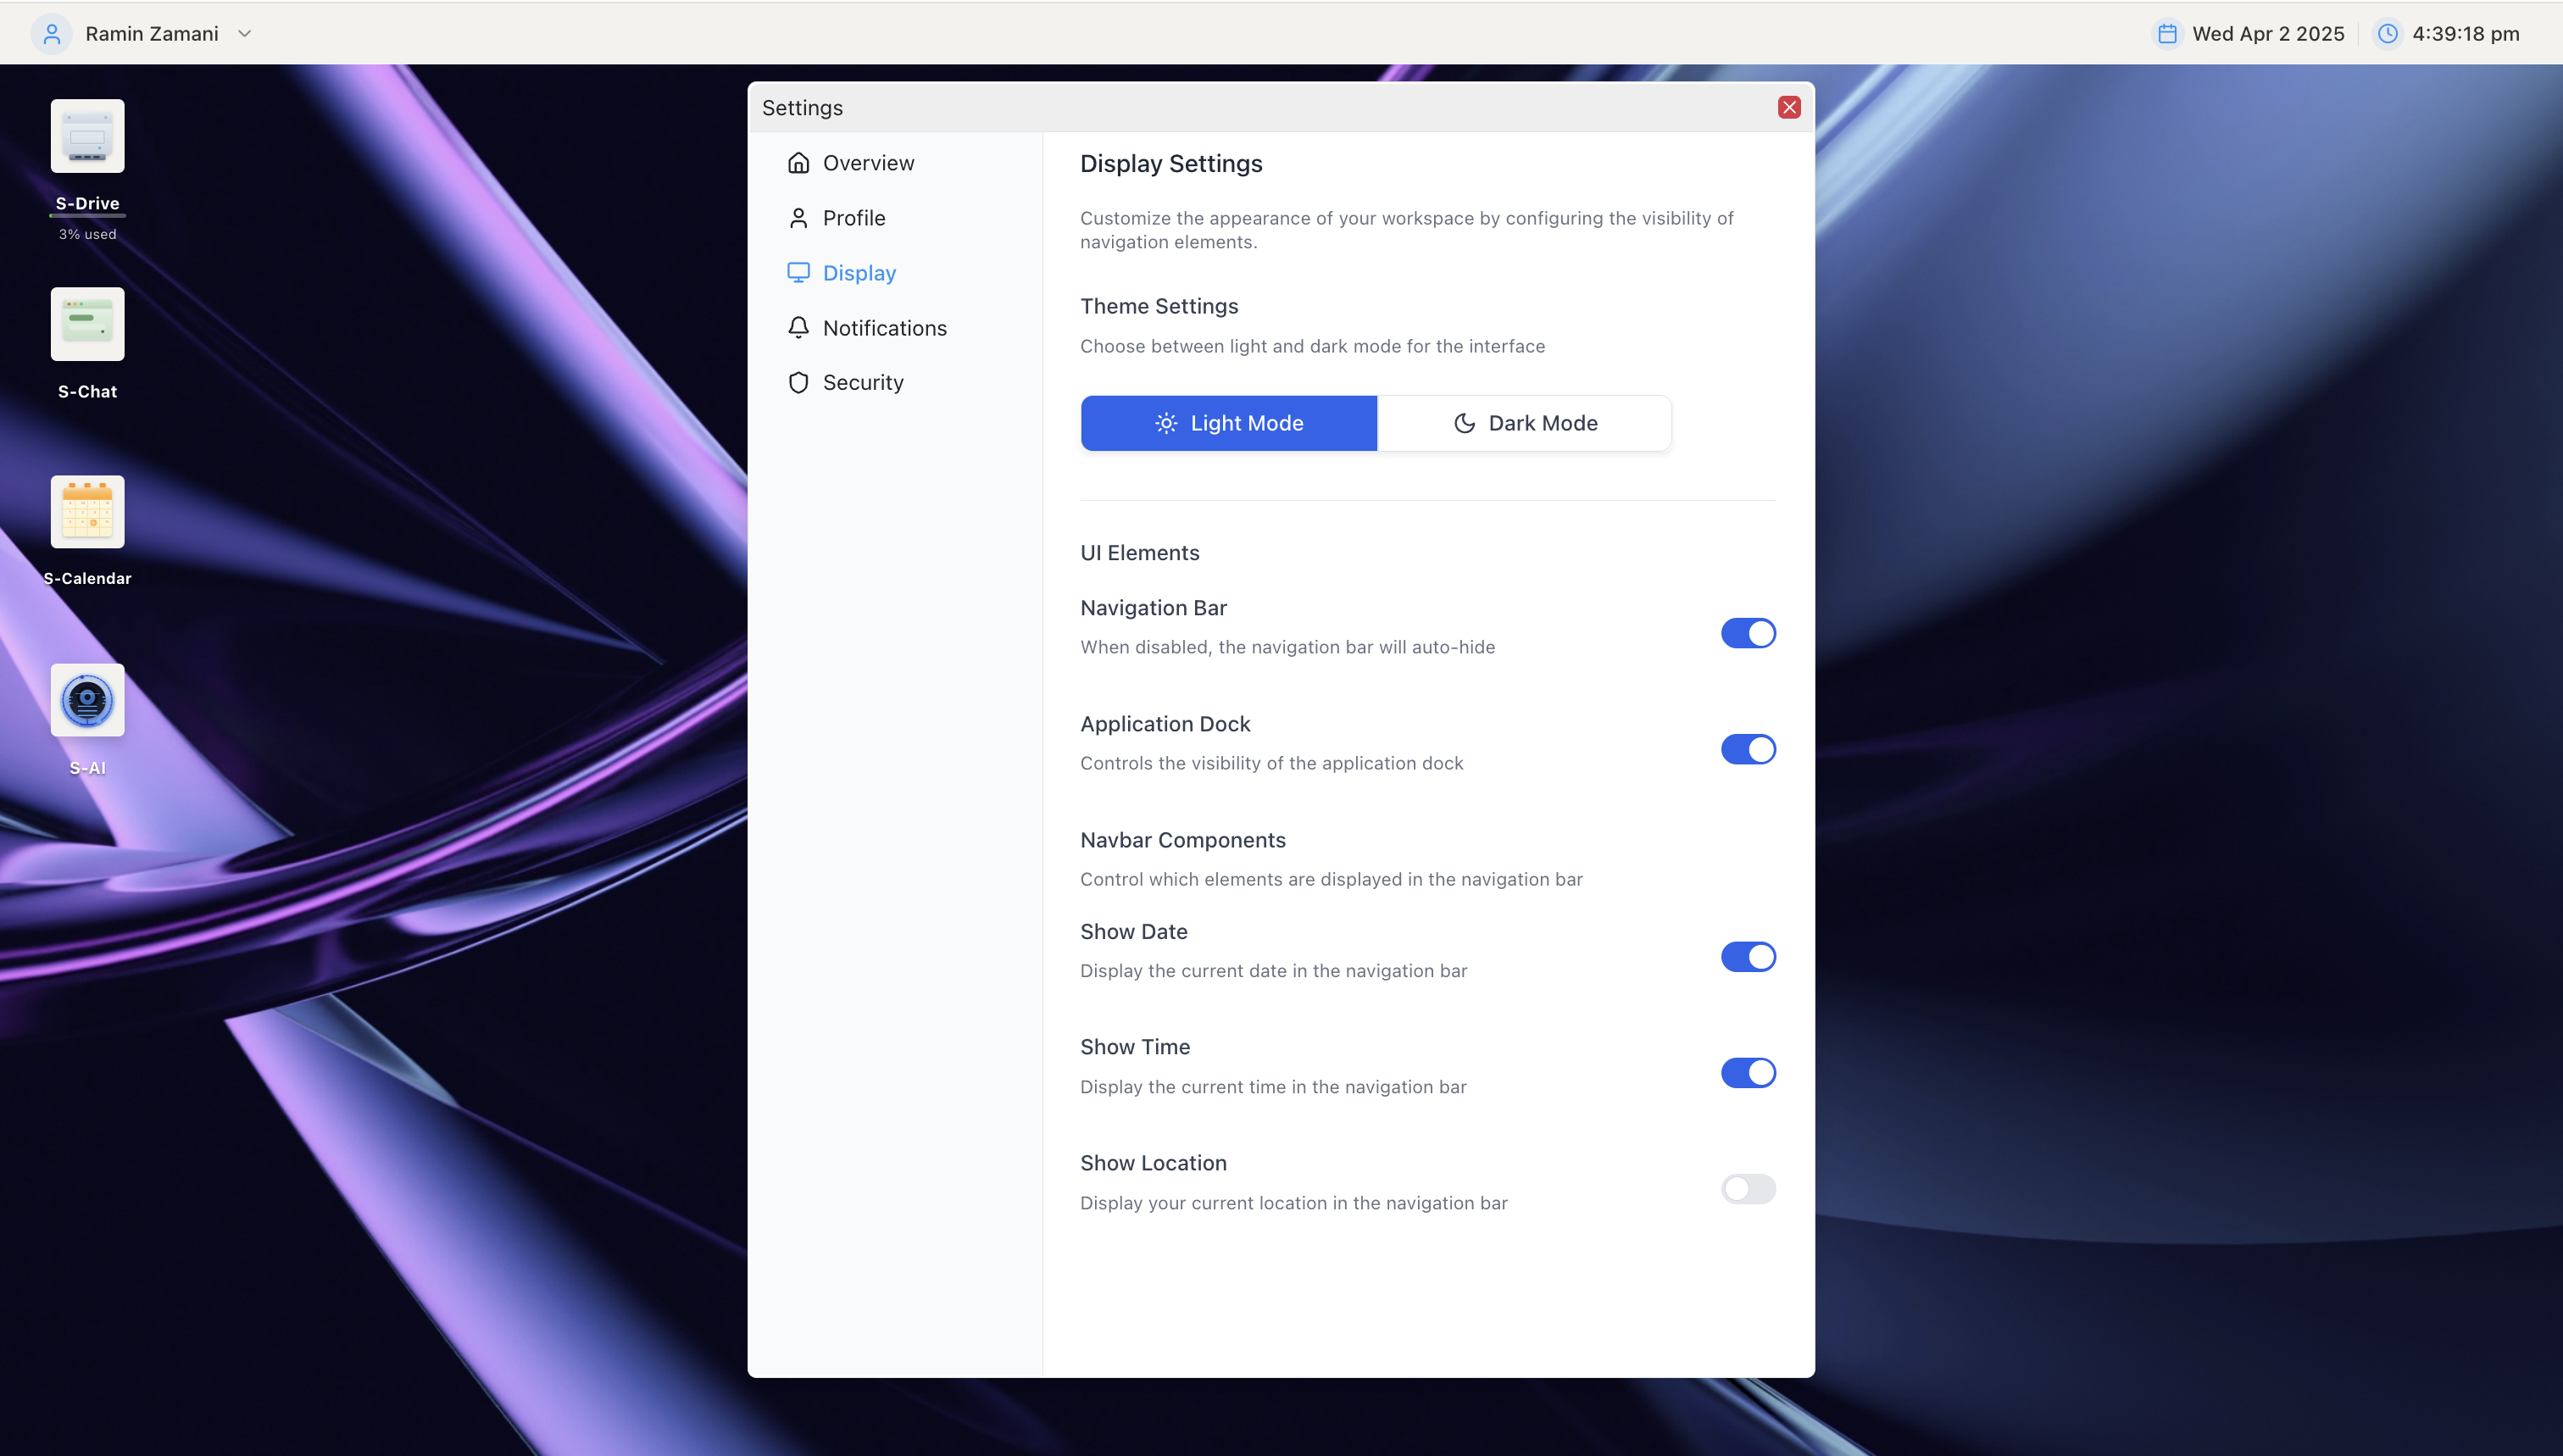Click the bell icon next to Notifications
The height and width of the screenshot is (1456, 2563).
click(798, 328)
